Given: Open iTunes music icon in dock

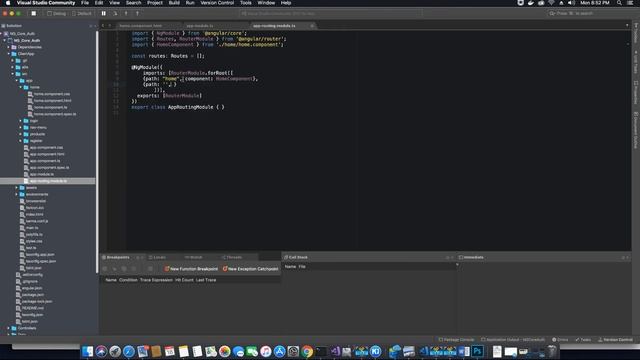Looking at the screenshot, I should pyautogui.click(x=266, y=351).
